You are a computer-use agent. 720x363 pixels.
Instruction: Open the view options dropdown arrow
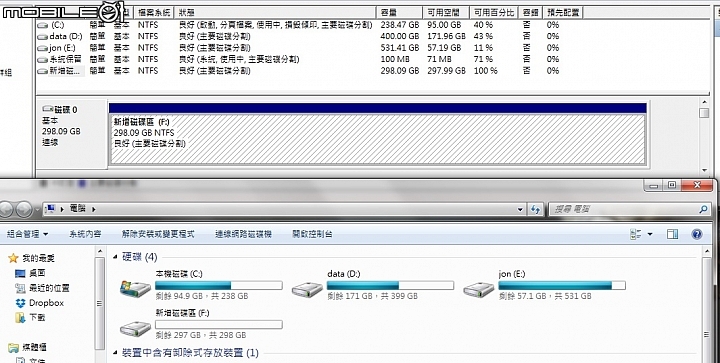click(x=650, y=235)
